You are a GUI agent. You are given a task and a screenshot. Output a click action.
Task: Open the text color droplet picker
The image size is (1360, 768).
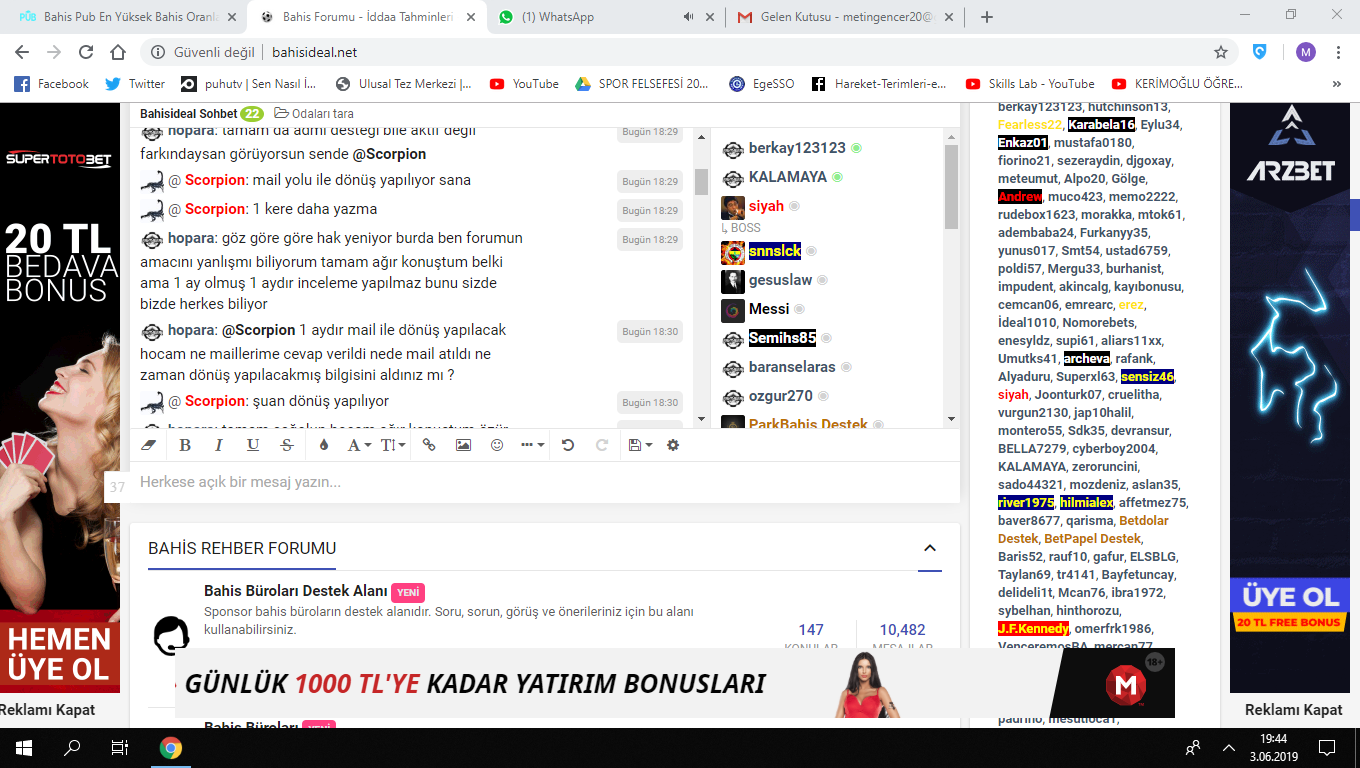tap(323, 445)
